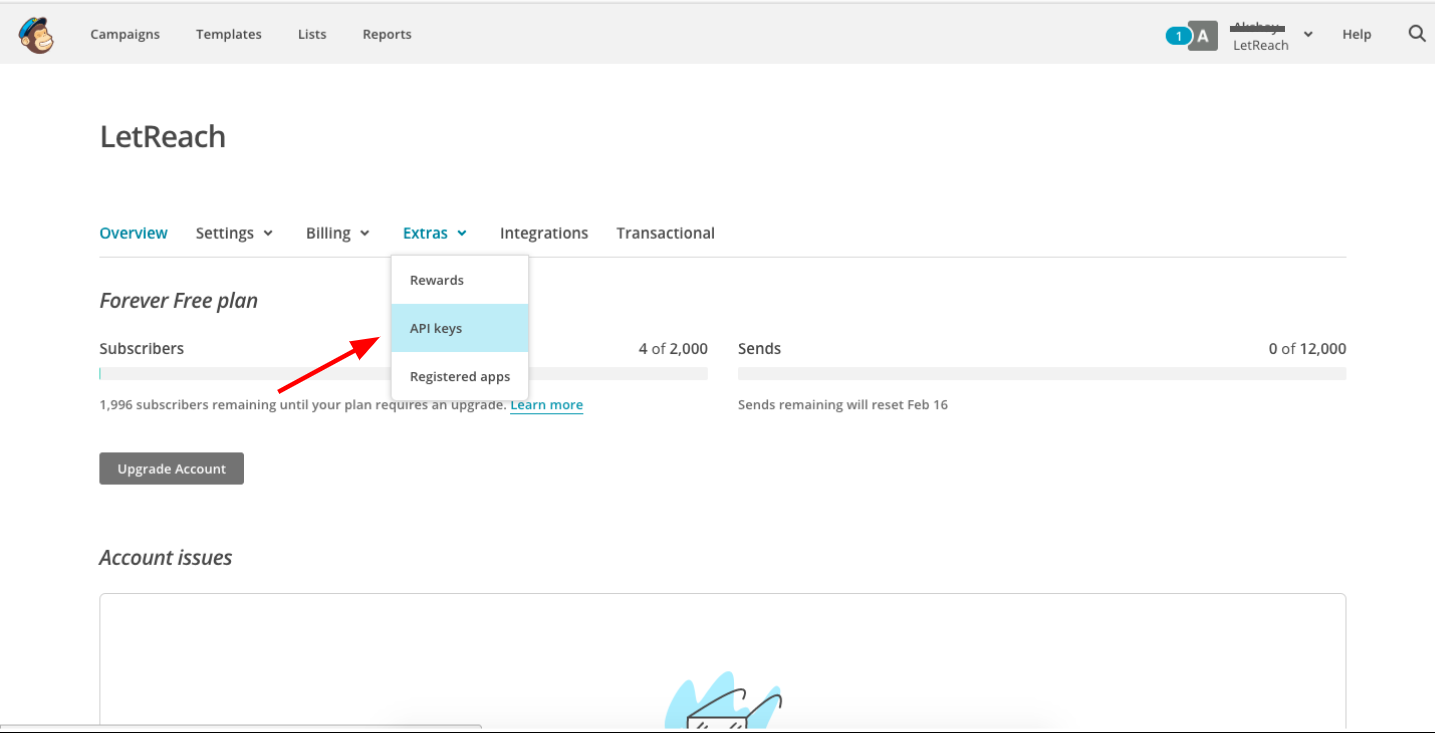Open Reports in top navigation
This screenshot has height=733, width=1435.
click(387, 34)
